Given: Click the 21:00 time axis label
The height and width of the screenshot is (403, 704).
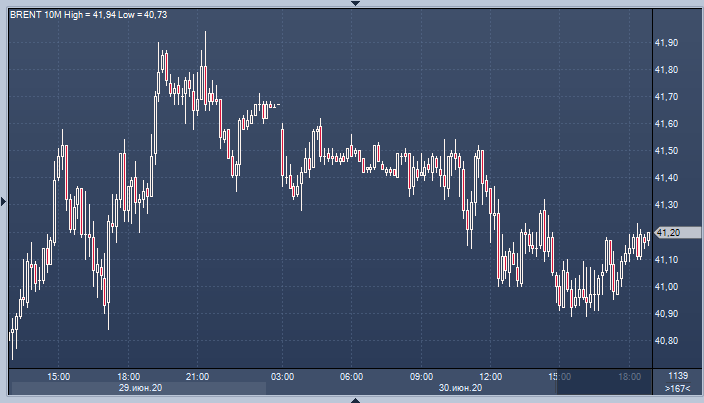Looking at the screenshot, I should click(198, 376).
